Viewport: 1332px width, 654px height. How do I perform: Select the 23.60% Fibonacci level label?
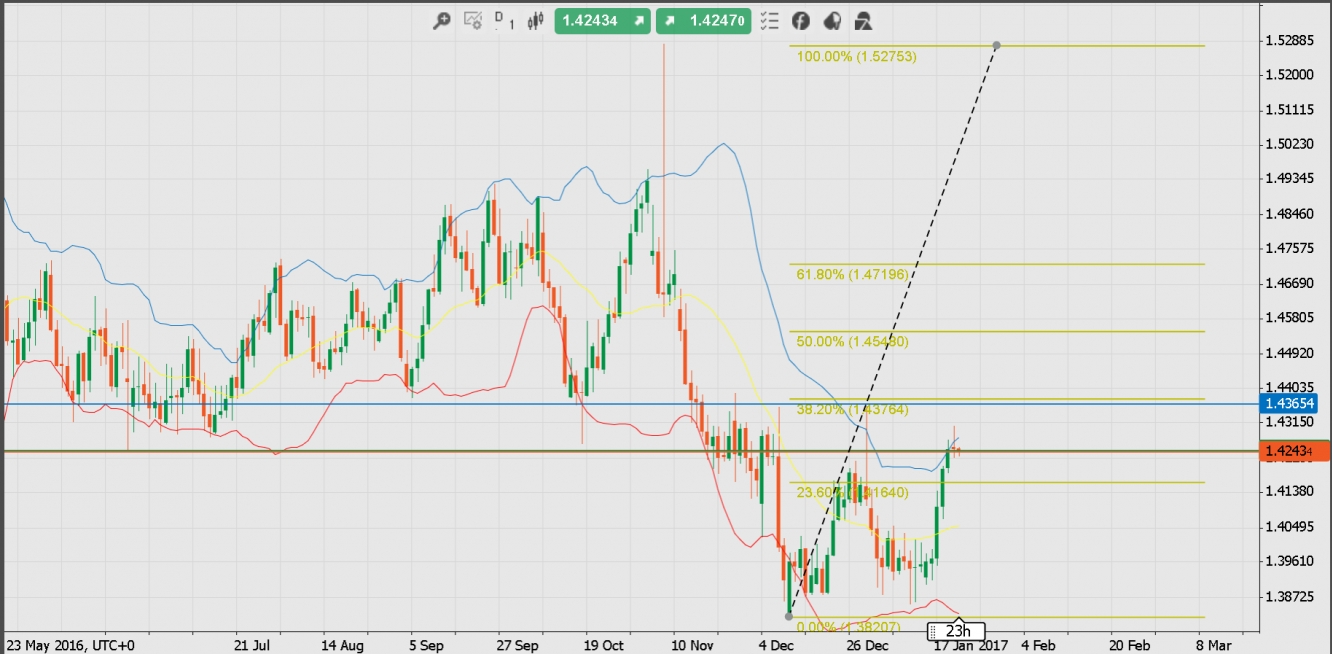point(852,492)
